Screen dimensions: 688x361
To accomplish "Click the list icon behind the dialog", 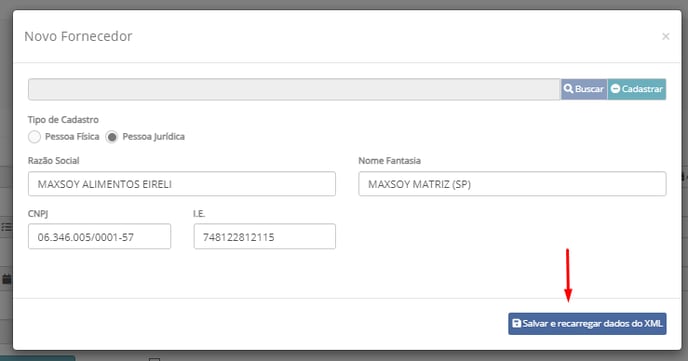I will pos(6,227).
